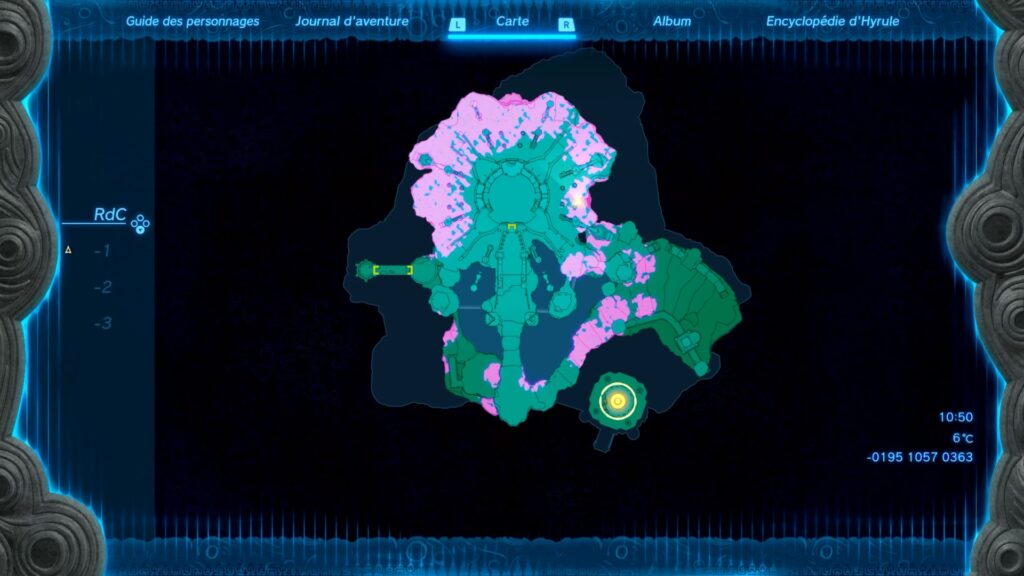
Task: Click the in-game time 10:50
Action: click(x=955, y=417)
